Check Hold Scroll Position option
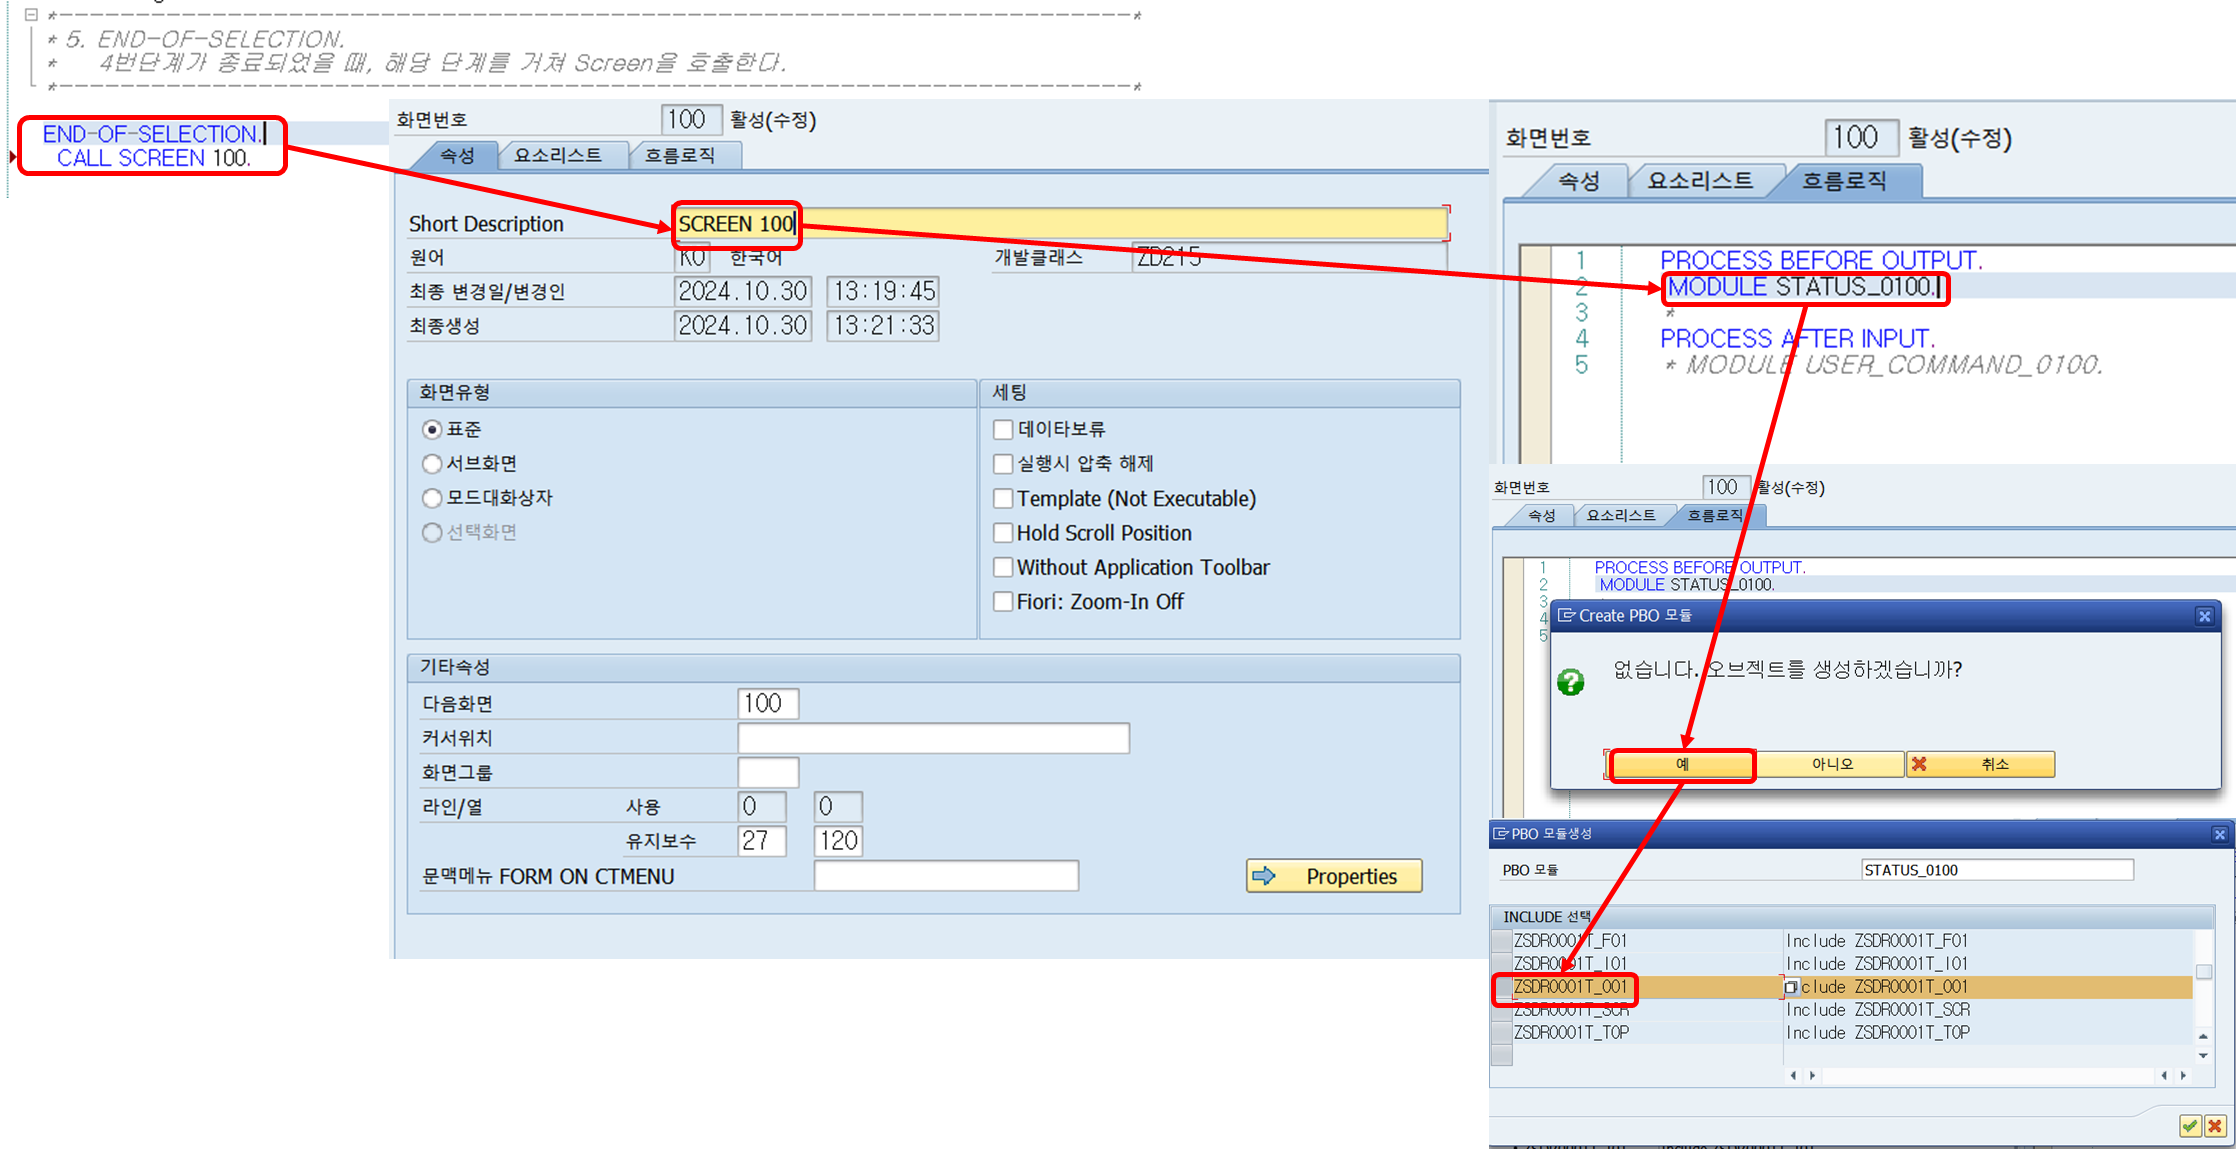 click(1003, 533)
